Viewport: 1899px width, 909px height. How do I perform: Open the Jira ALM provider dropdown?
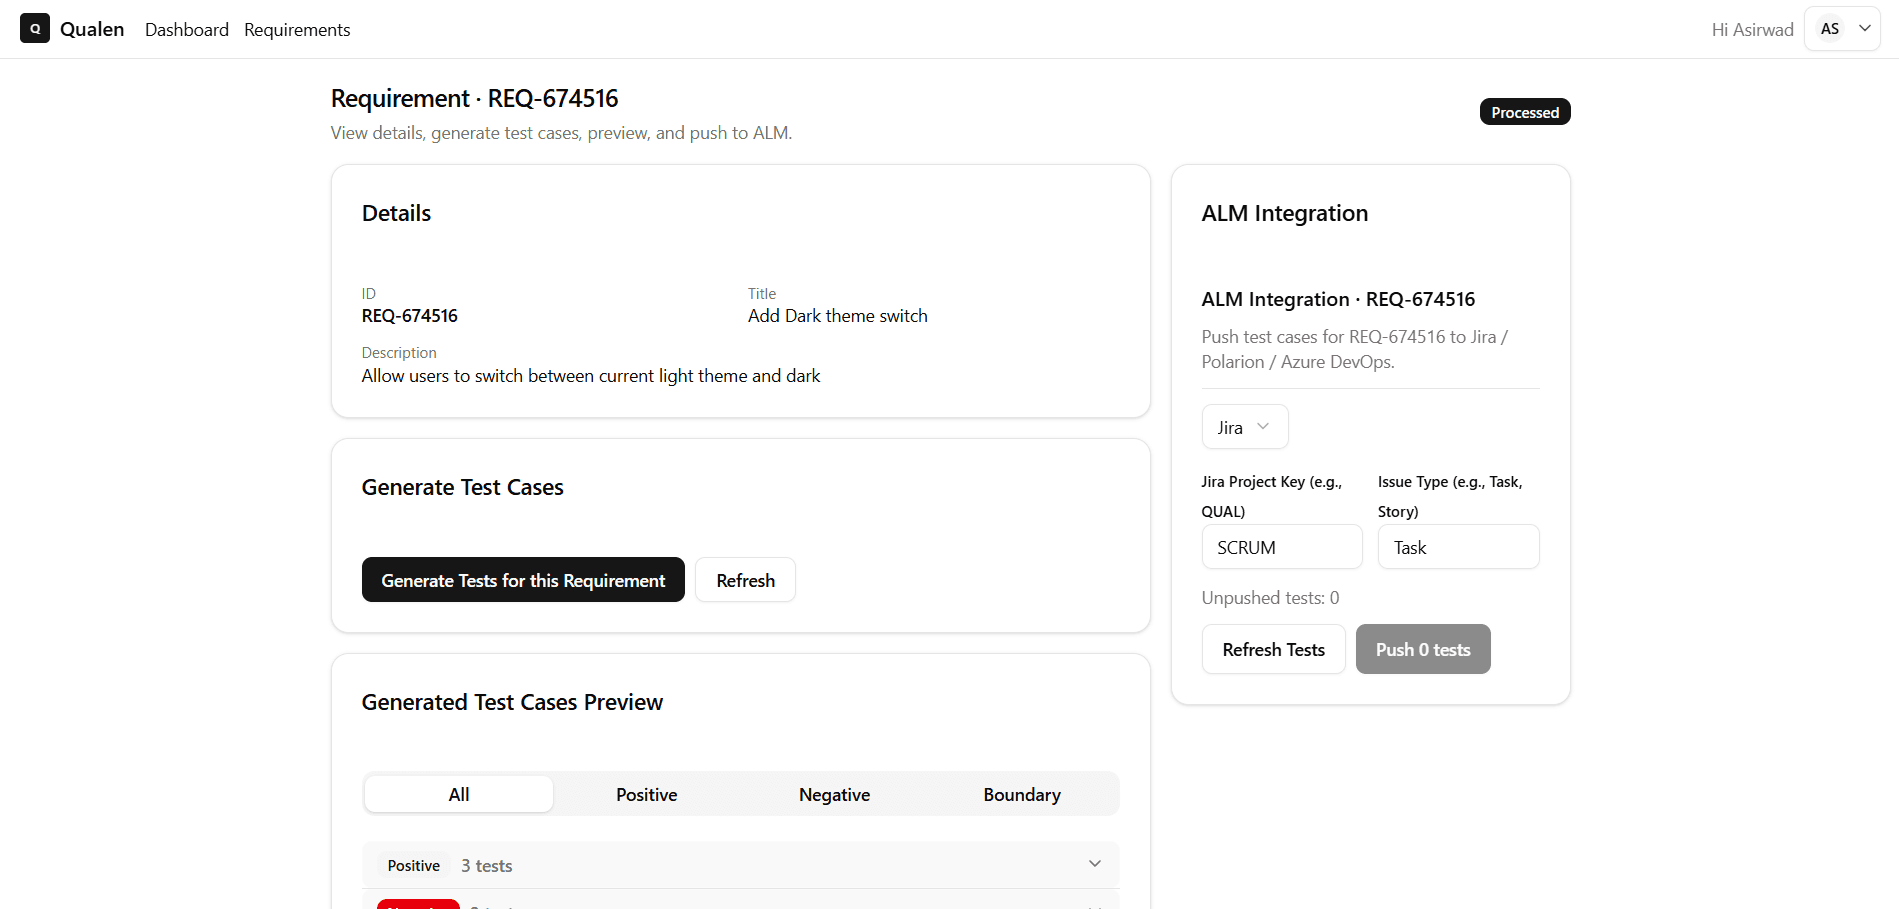click(1244, 427)
